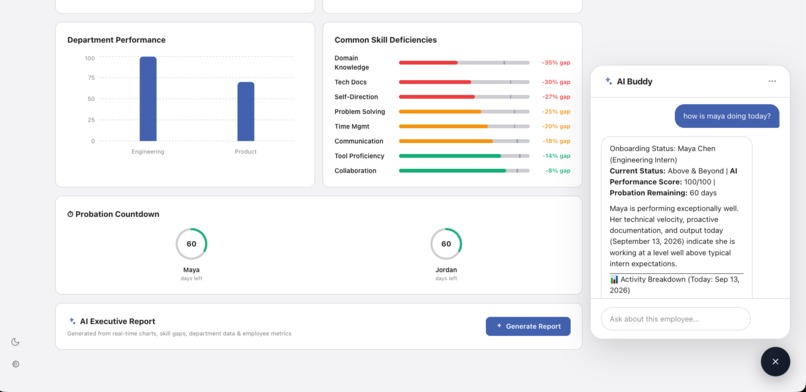This screenshot has width=806, height=392.
Task: Click the -14% gap value
Action: (556, 156)
